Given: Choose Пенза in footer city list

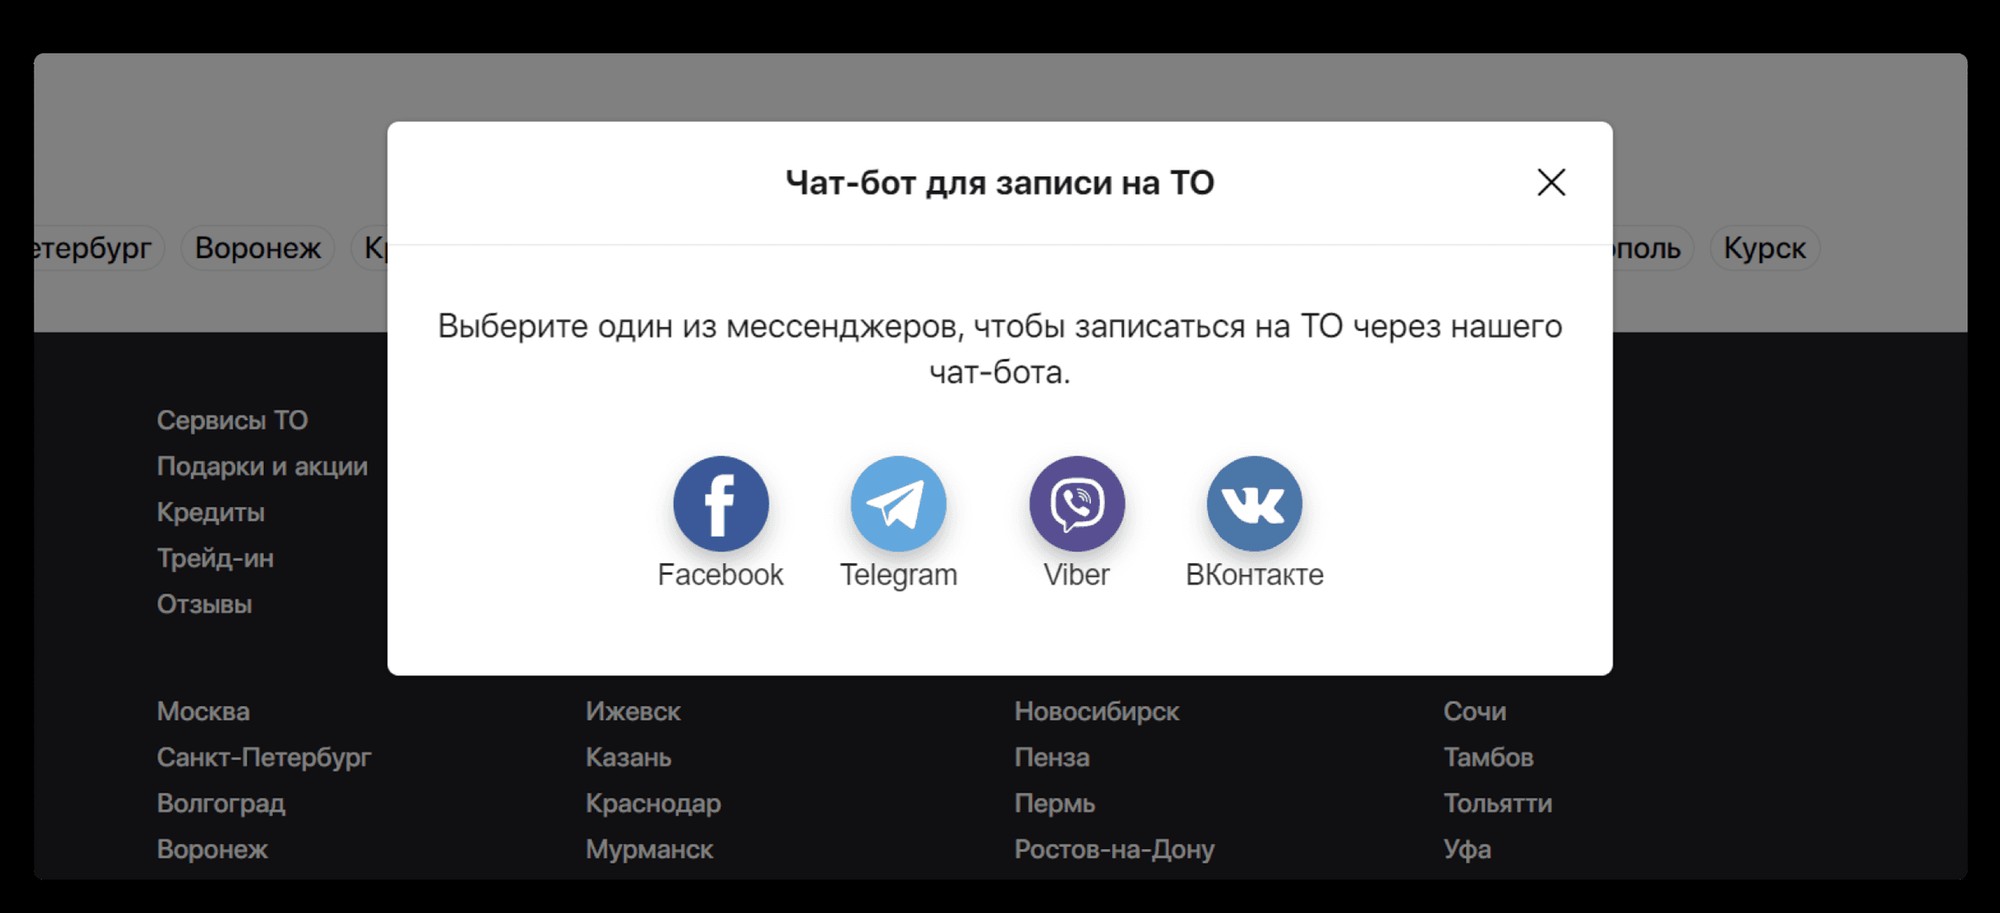Looking at the screenshot, I should tap(1052, 757).
